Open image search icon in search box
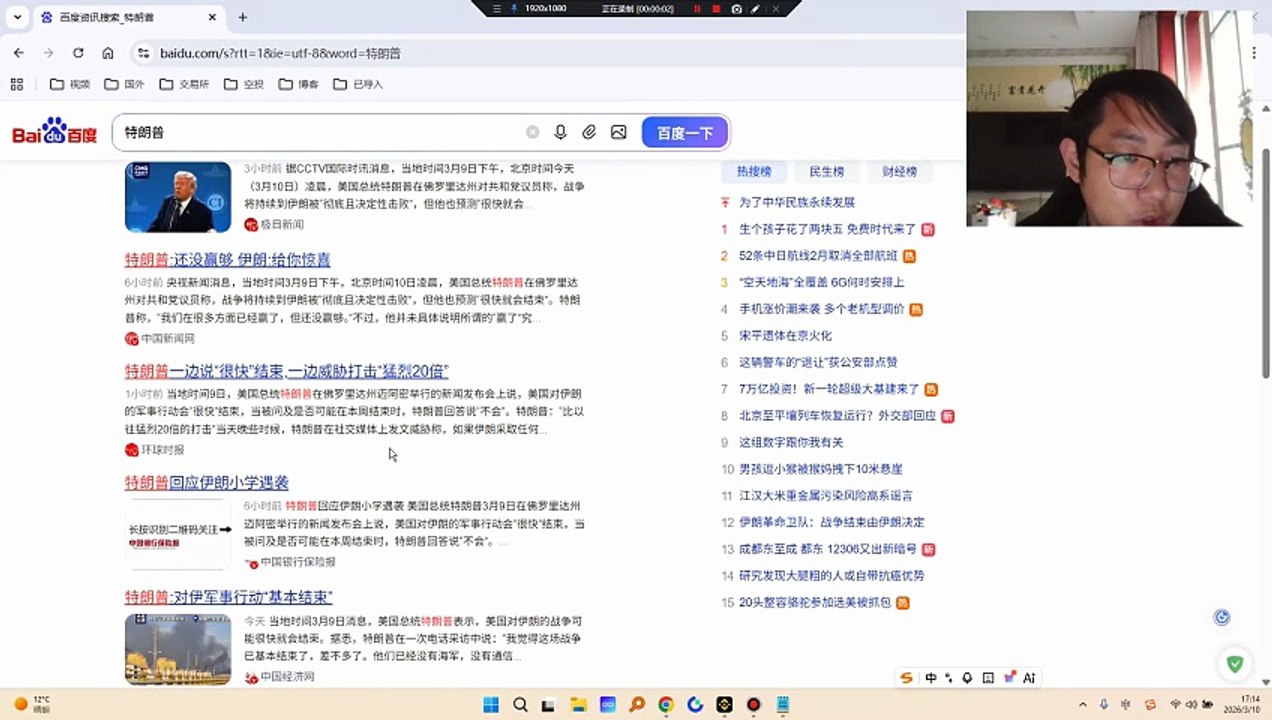 point(619,132)
